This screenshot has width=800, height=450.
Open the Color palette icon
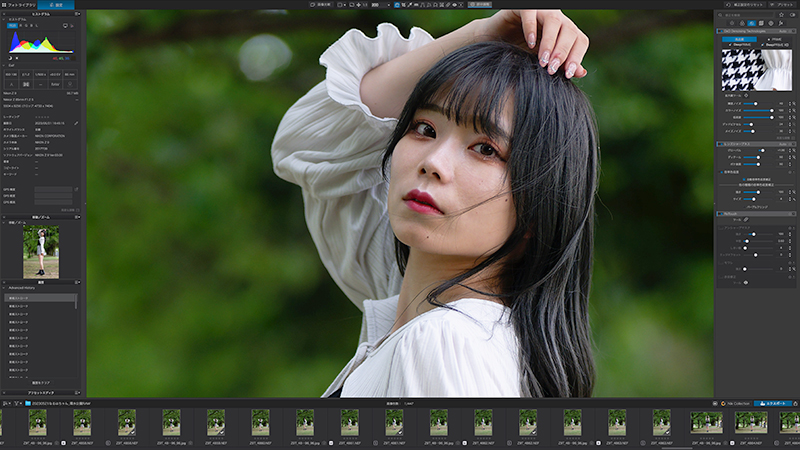pyautogui.click(x=742, y=23)
